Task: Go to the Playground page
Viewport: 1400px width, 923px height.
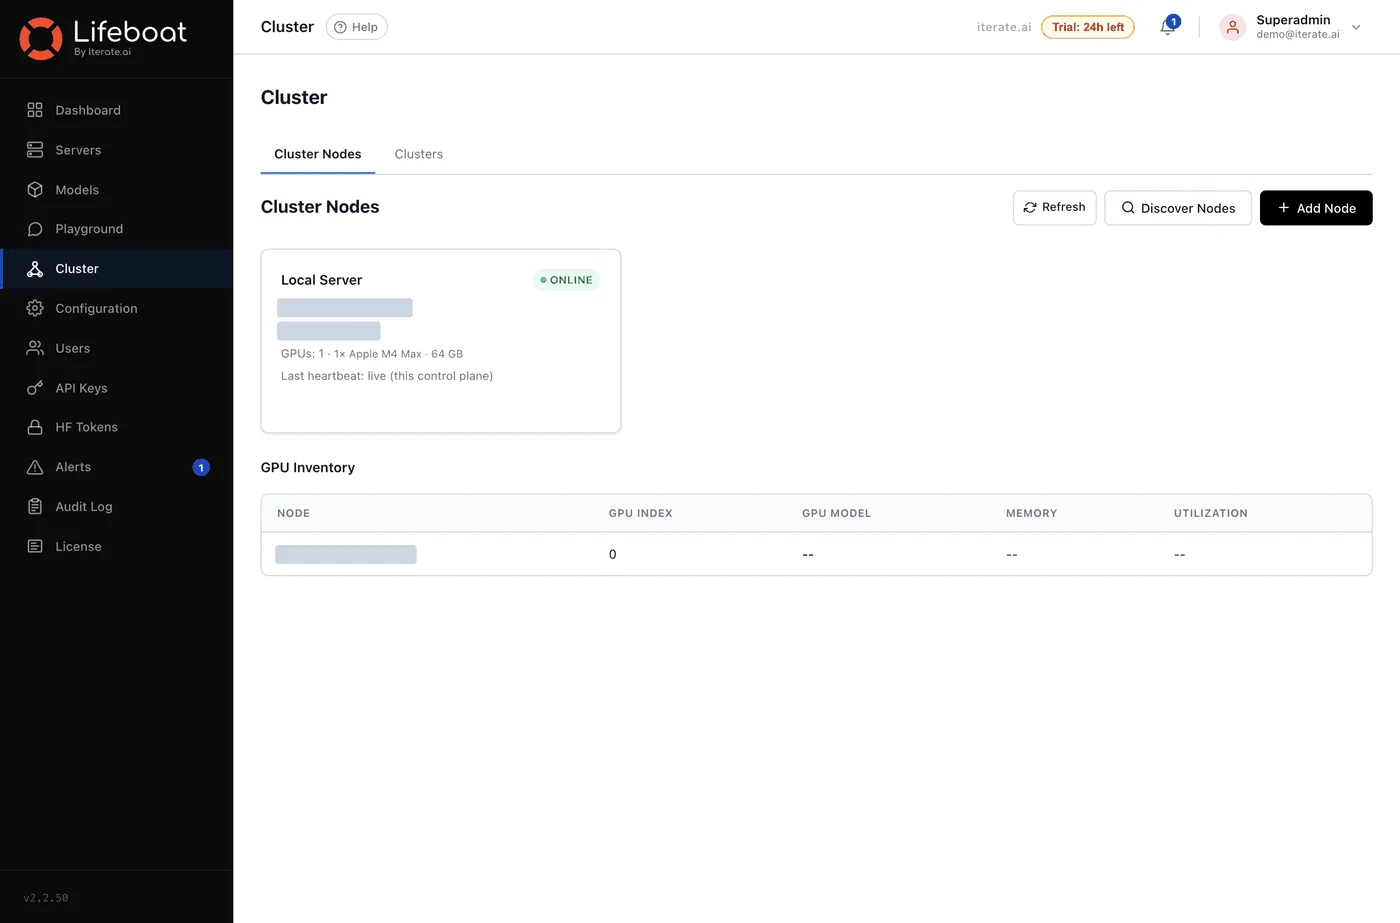Action: click(117, 229)
